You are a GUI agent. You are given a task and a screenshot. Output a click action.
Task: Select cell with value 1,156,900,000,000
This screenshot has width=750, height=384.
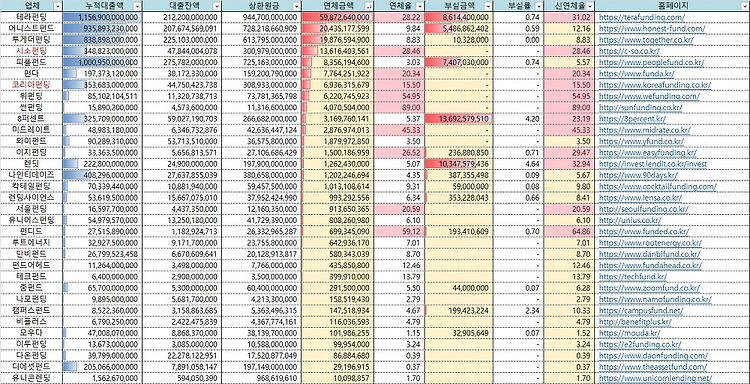click(102, 17)
